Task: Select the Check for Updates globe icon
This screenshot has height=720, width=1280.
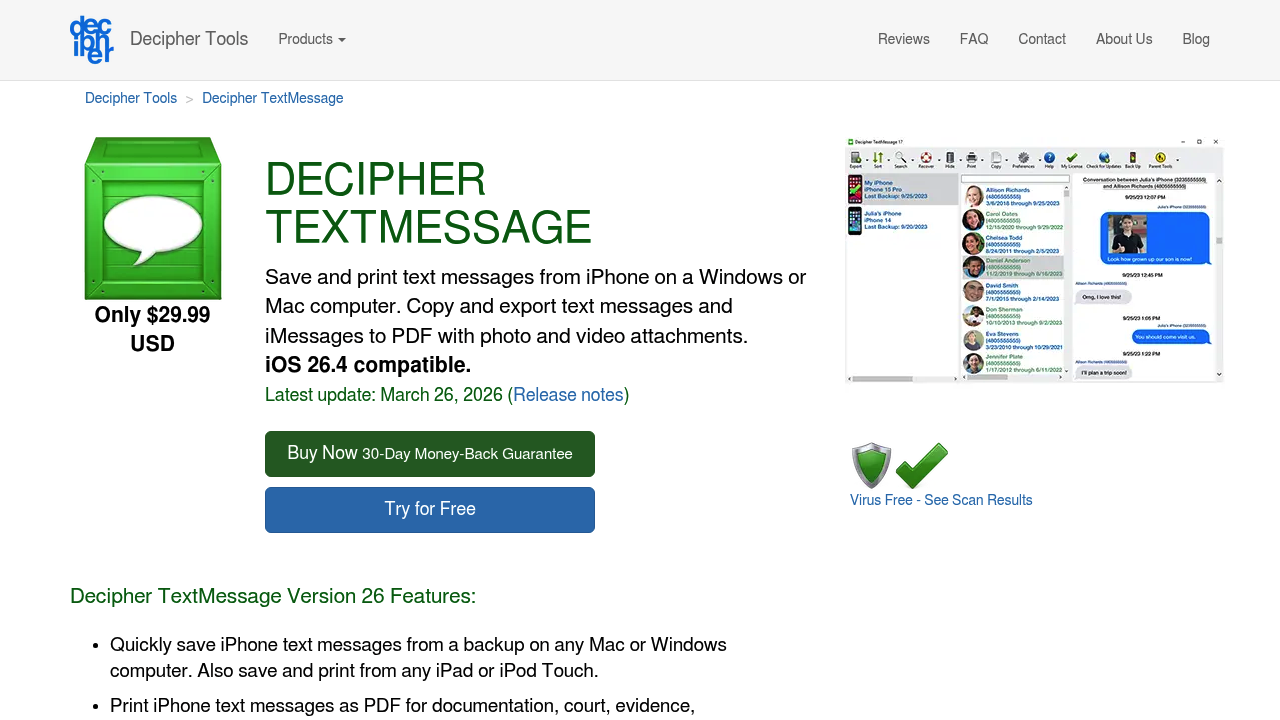Action: coord(1103,157)
